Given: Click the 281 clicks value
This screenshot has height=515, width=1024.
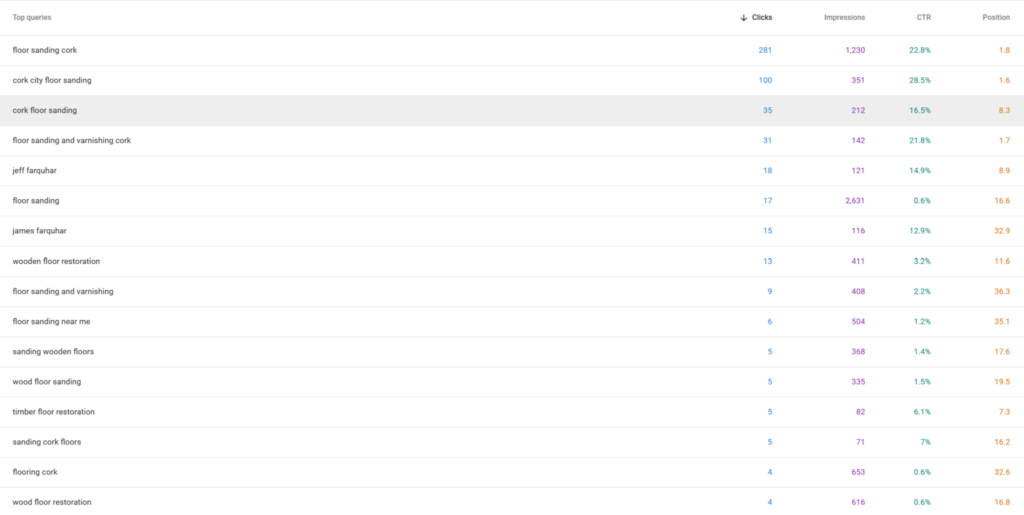Looking at the screenshot, I should (765, 50).
